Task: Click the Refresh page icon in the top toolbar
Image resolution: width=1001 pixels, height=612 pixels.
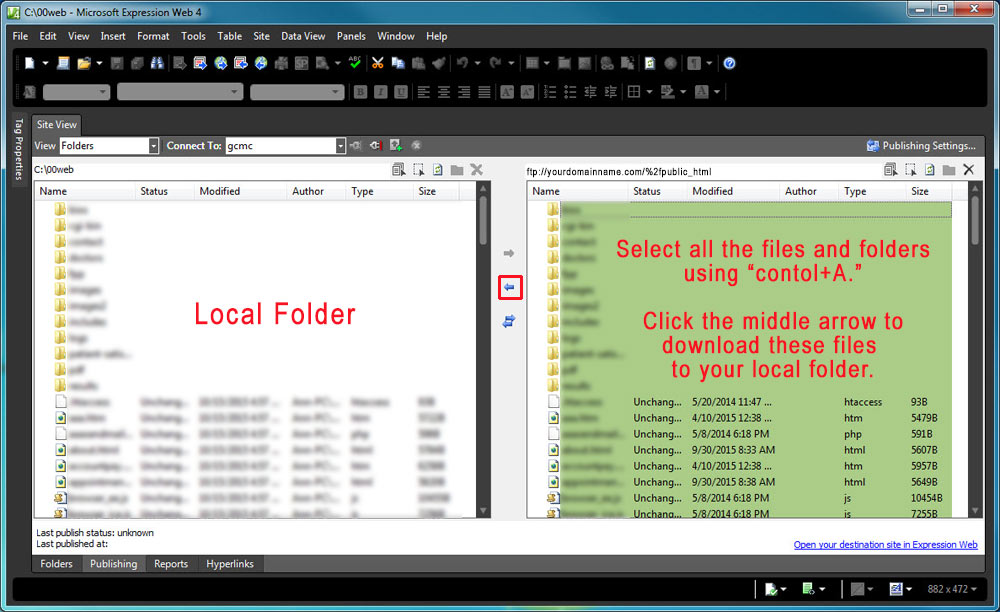Action: pyautogui.click(x=650, y=63)
